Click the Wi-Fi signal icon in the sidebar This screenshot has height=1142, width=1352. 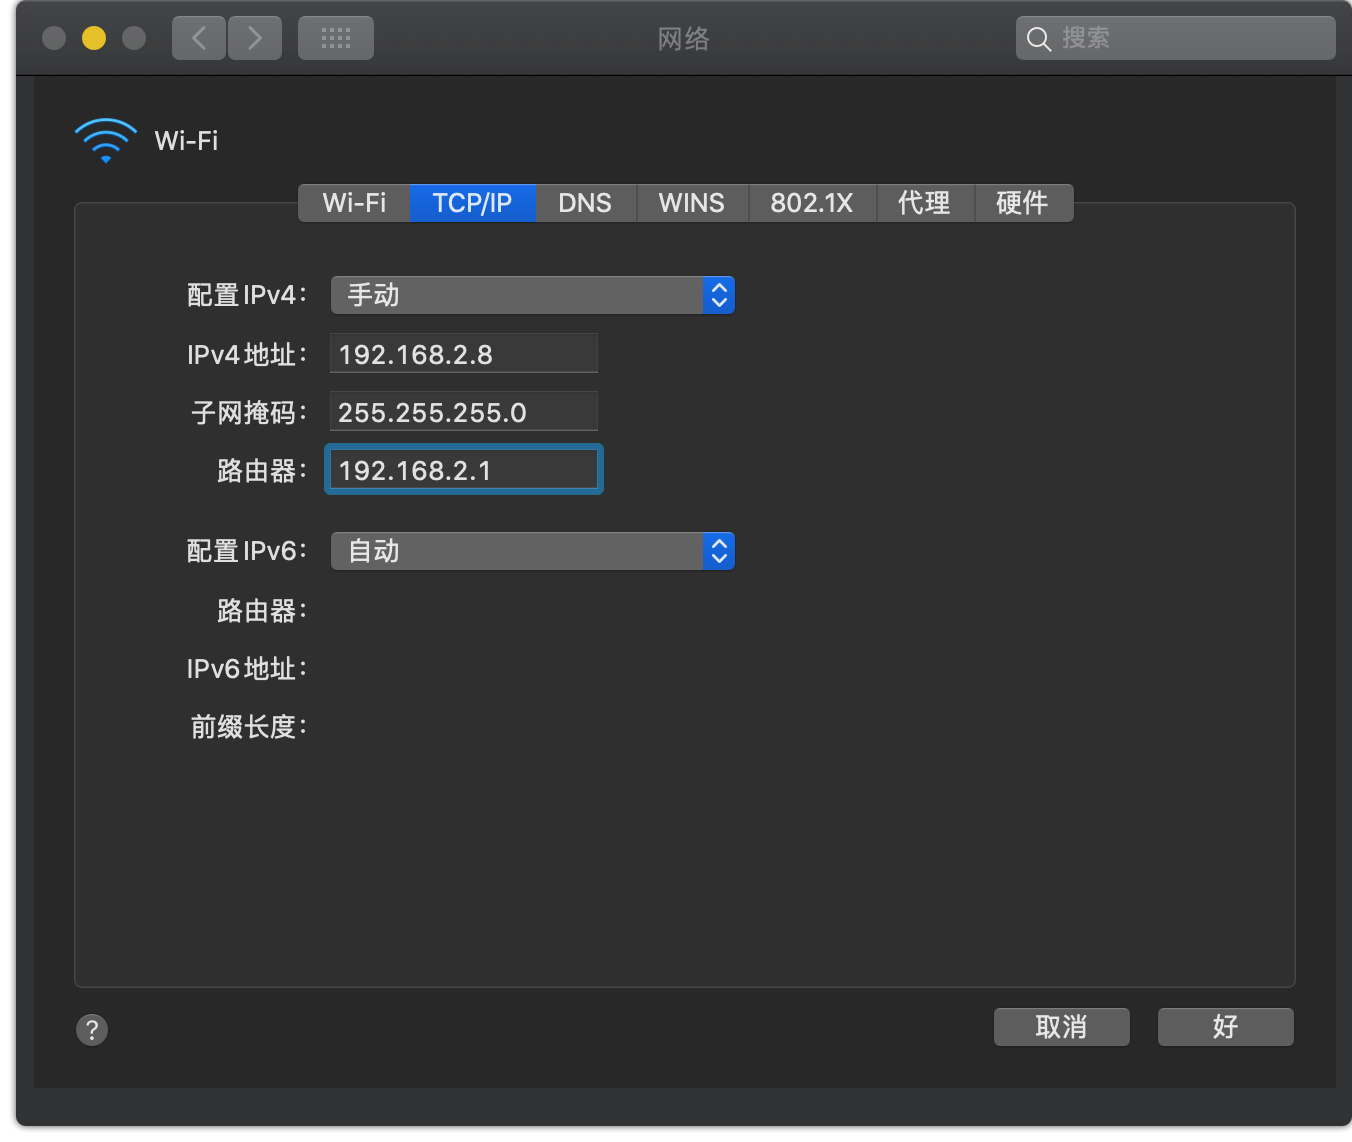[x=105, y=140]
